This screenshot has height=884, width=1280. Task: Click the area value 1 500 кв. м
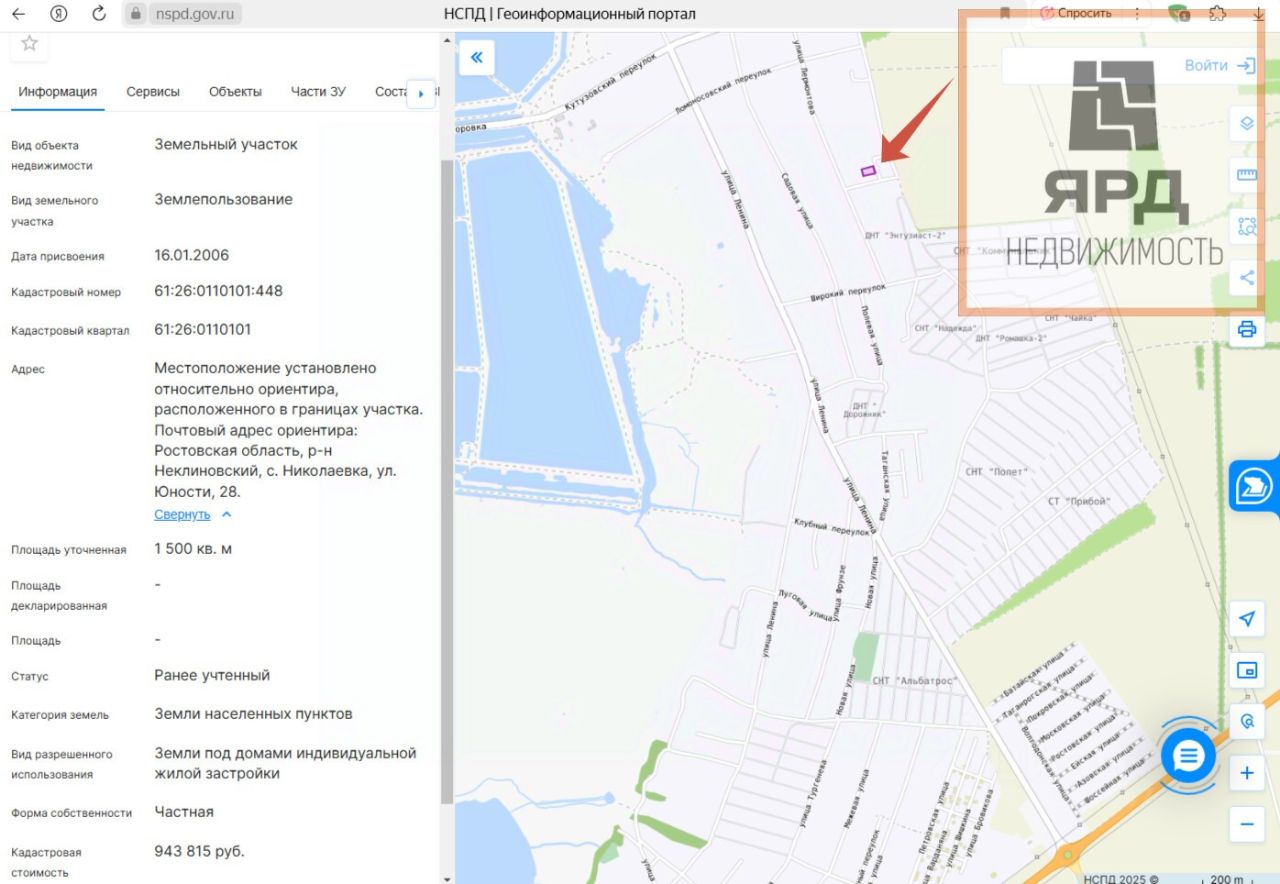coord(193,548)
